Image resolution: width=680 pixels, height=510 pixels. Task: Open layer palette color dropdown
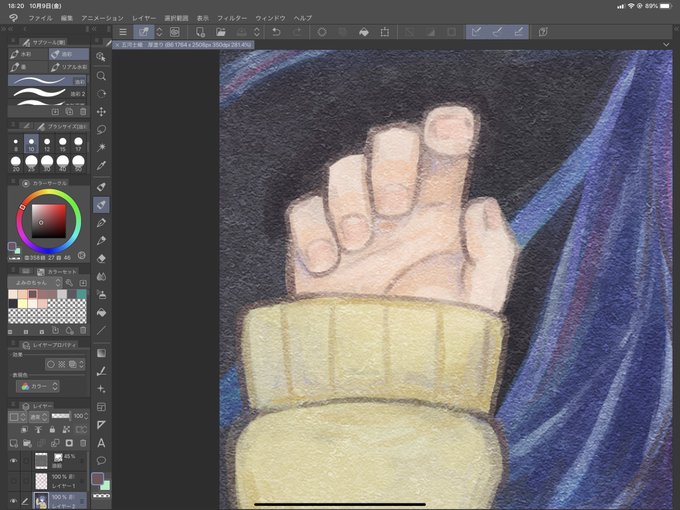[18, 416]
